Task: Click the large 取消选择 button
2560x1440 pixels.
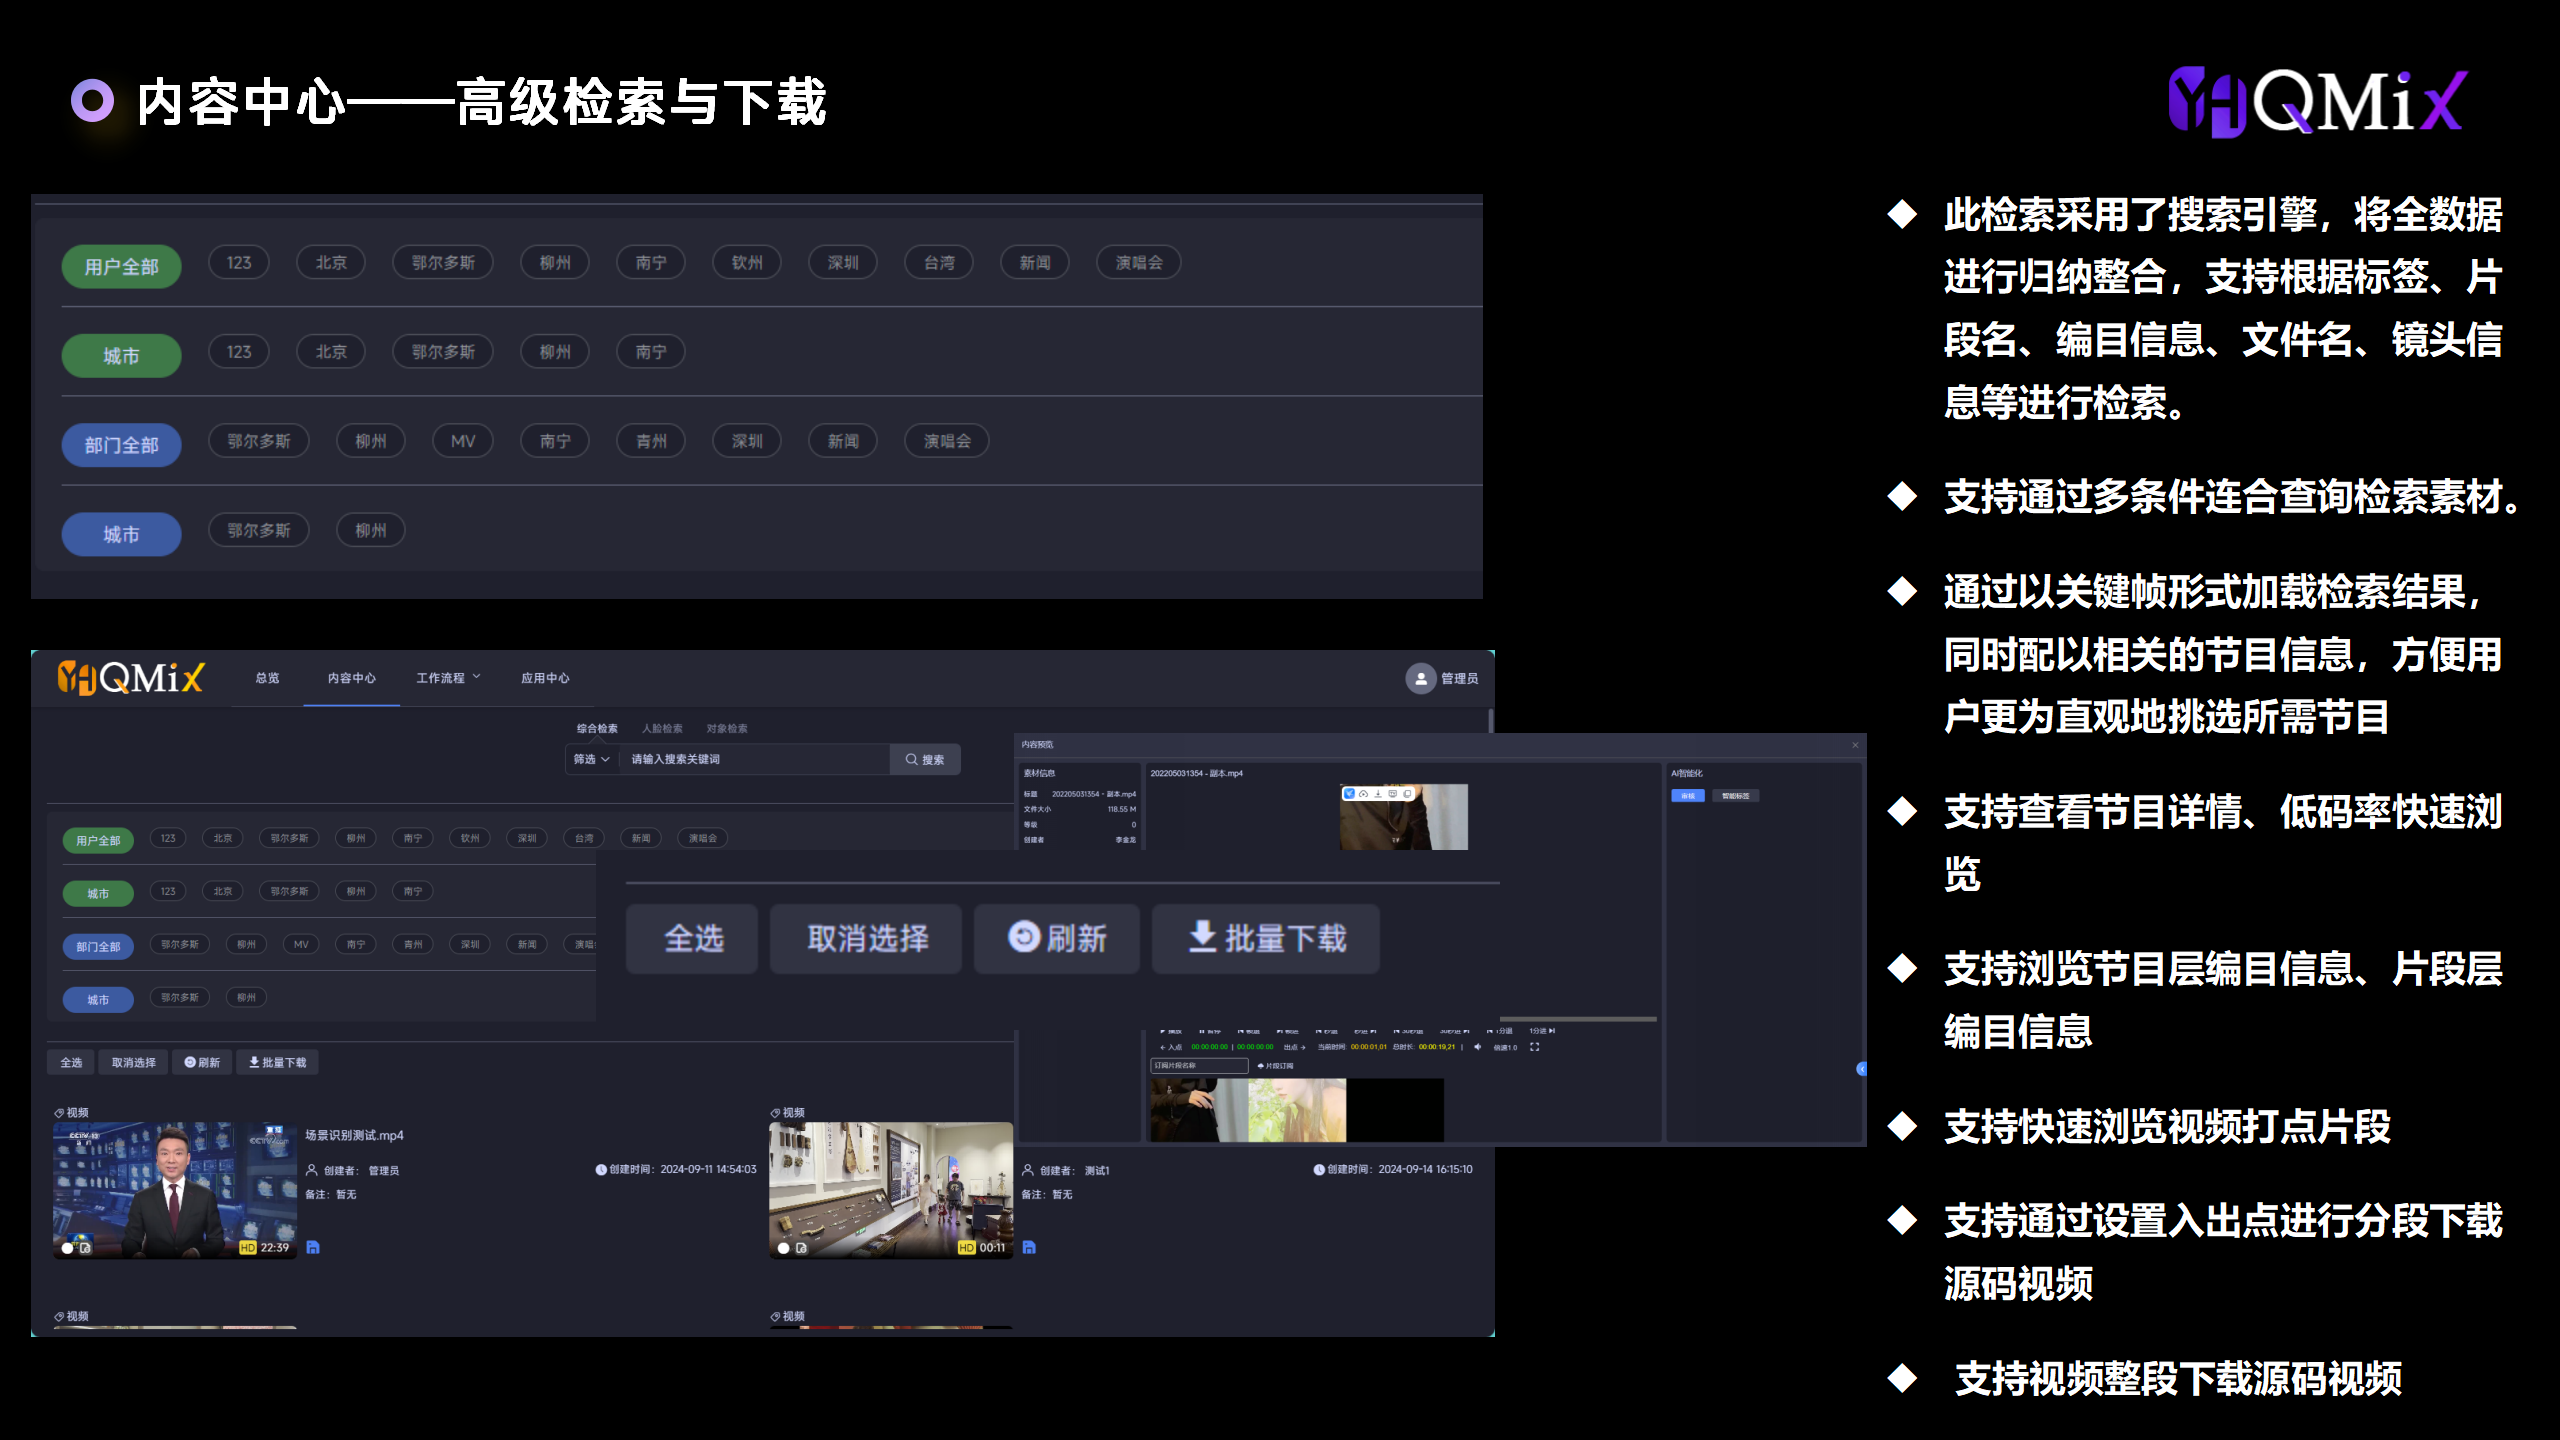Action: pos(866,938)
